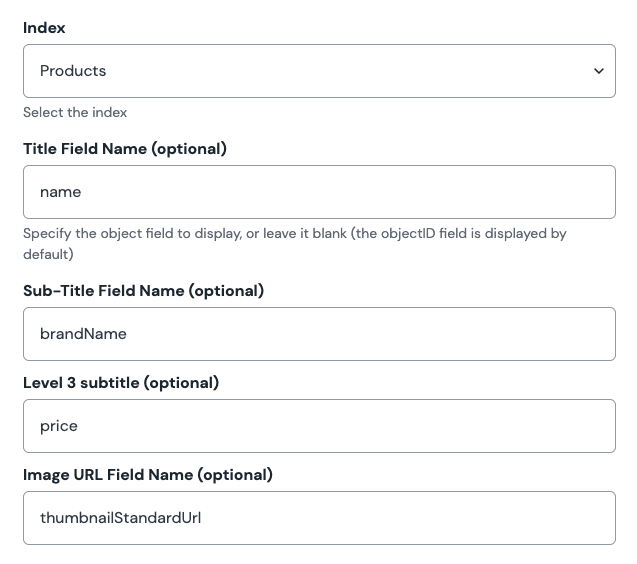Screen dimensions: 637x564
Task: Place cursor on 'thumbnailStandardUrl' value text
Action: coord(120,518)
